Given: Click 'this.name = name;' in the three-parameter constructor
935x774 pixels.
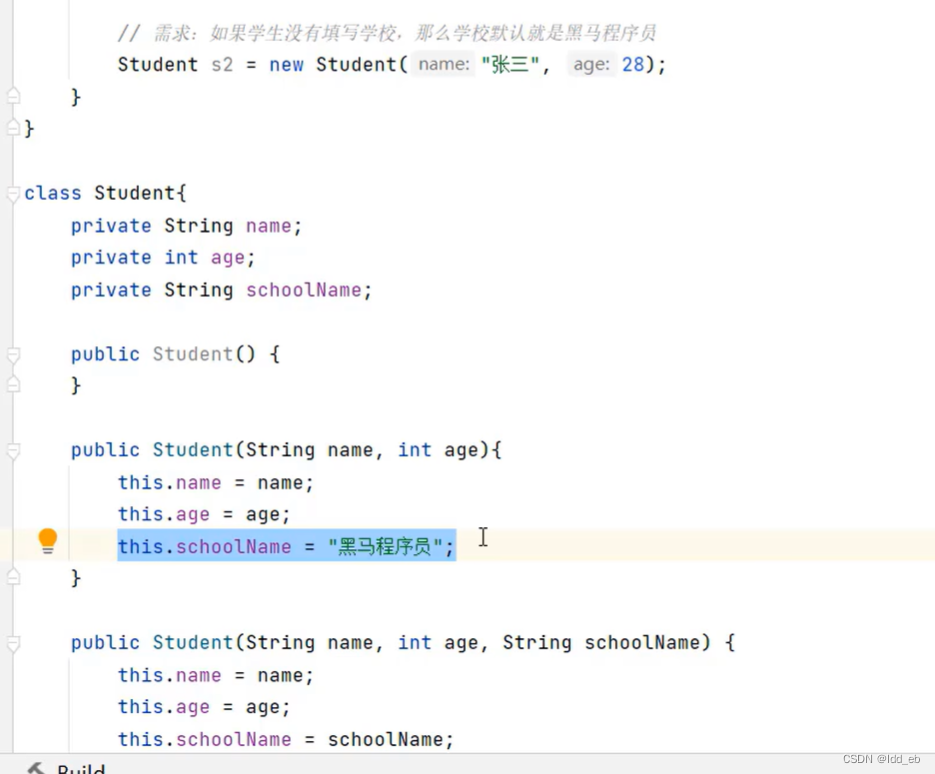Looking at the screenshot, I should [x=215, y=676].
